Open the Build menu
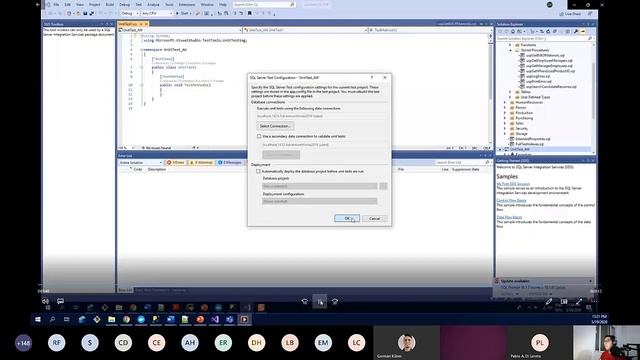The width and height of the screenshot is (640, 360). pos(110,4)
